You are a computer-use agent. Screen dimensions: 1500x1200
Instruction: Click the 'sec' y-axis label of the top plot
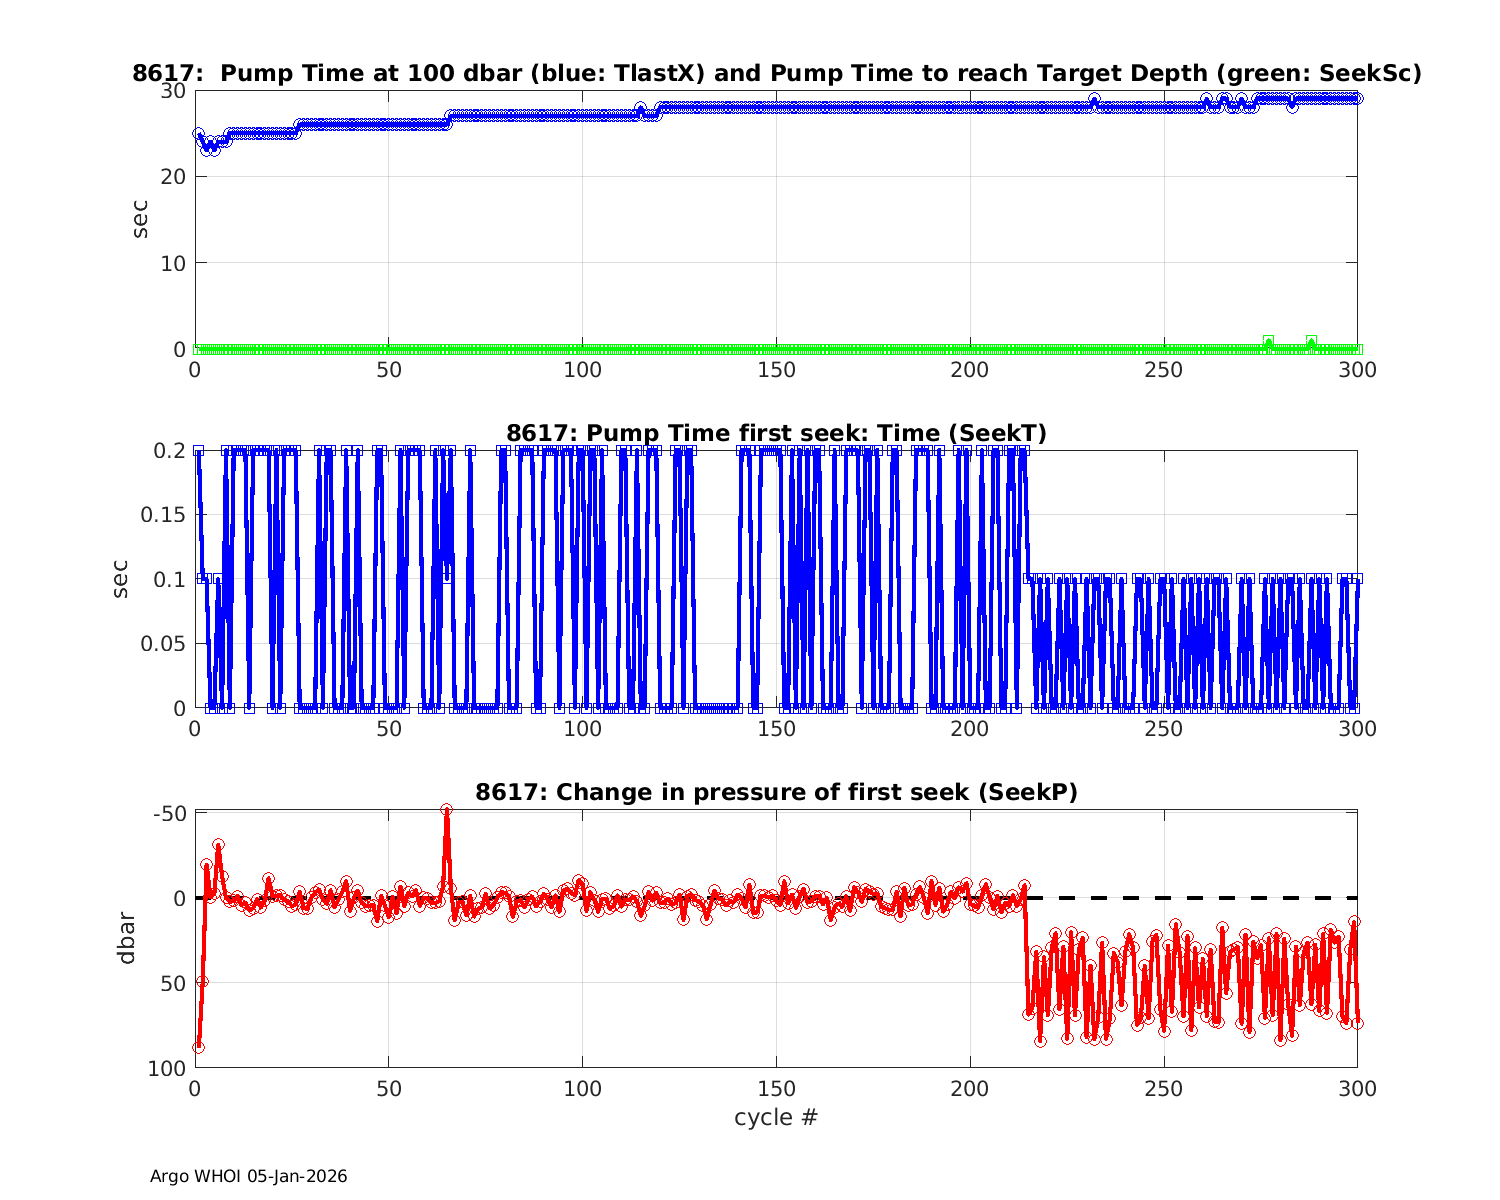click(140, 219)
